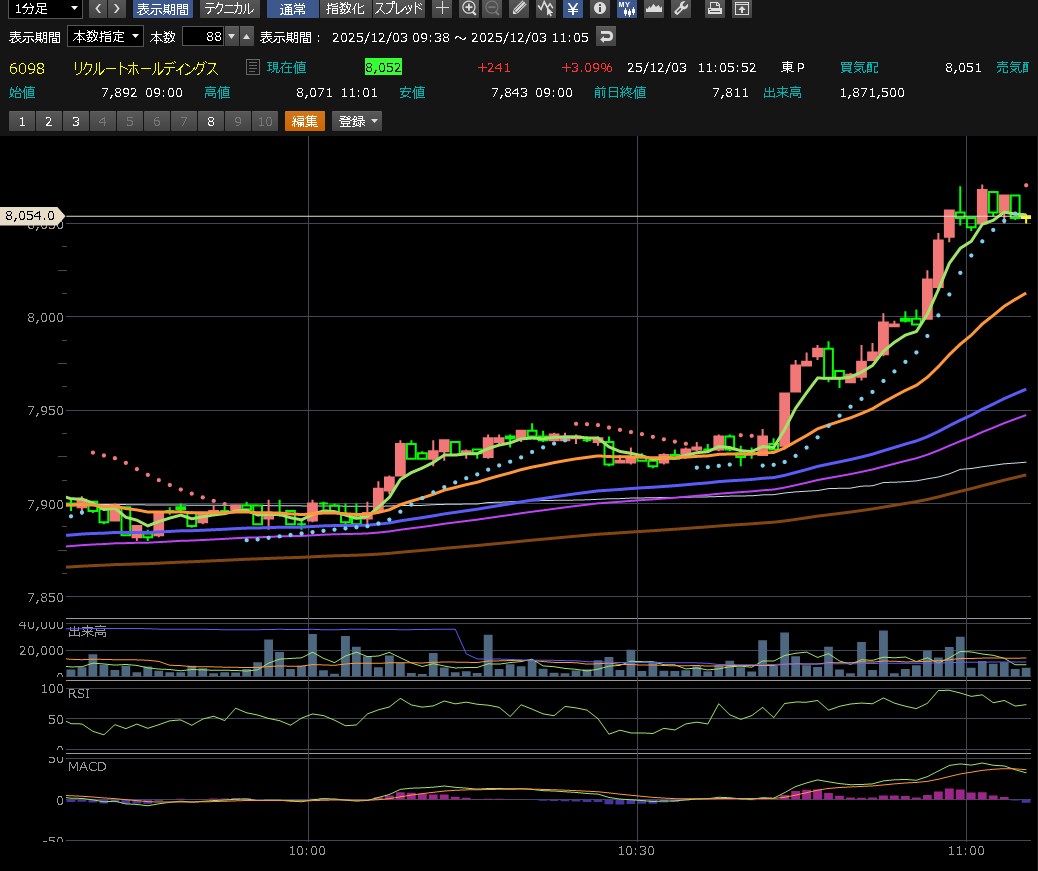Open the wrench settings icon
The width and height of the screenshot is (1038, 871).
click(x=681, y=9)
